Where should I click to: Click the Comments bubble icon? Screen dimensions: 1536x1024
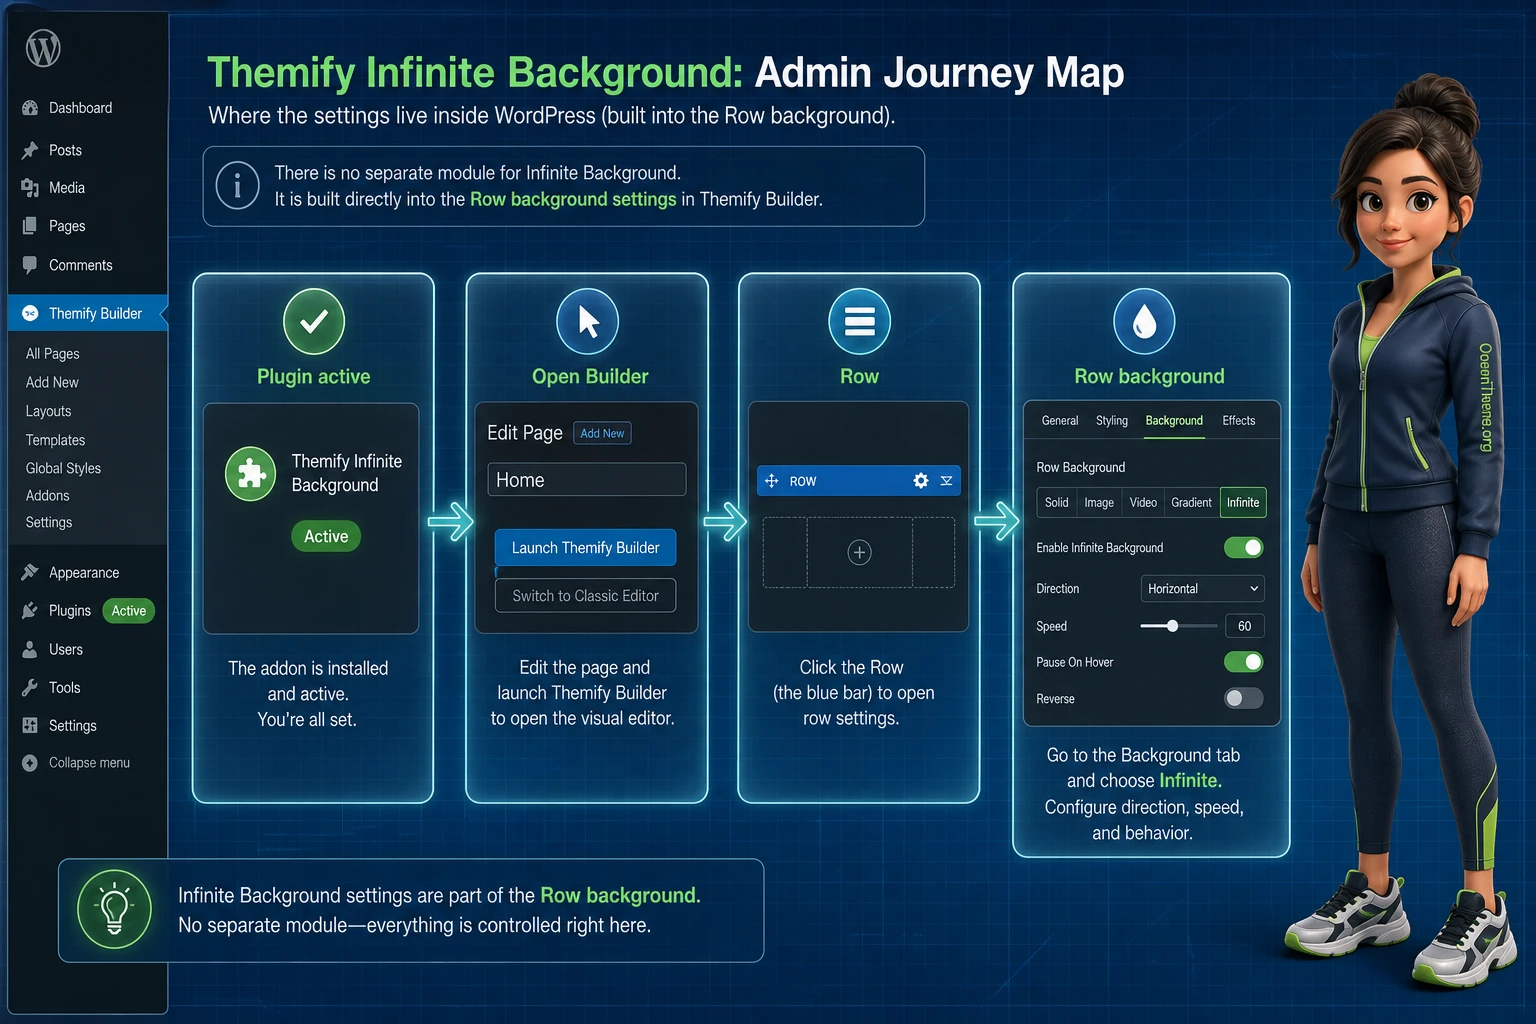[x=30, y=265]
